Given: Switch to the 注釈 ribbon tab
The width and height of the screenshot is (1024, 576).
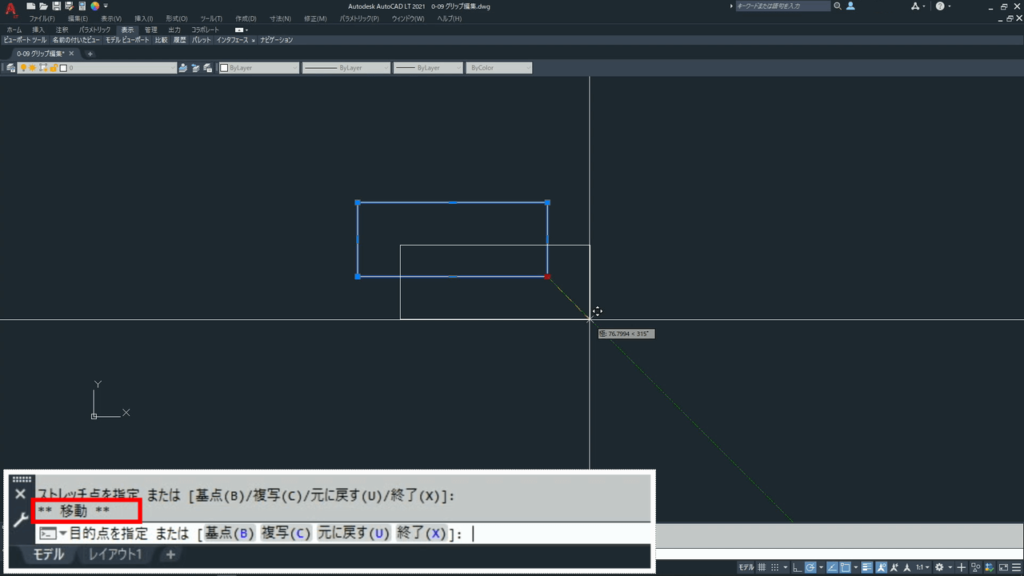Looking at the screenshot, I should coord(61,30).
